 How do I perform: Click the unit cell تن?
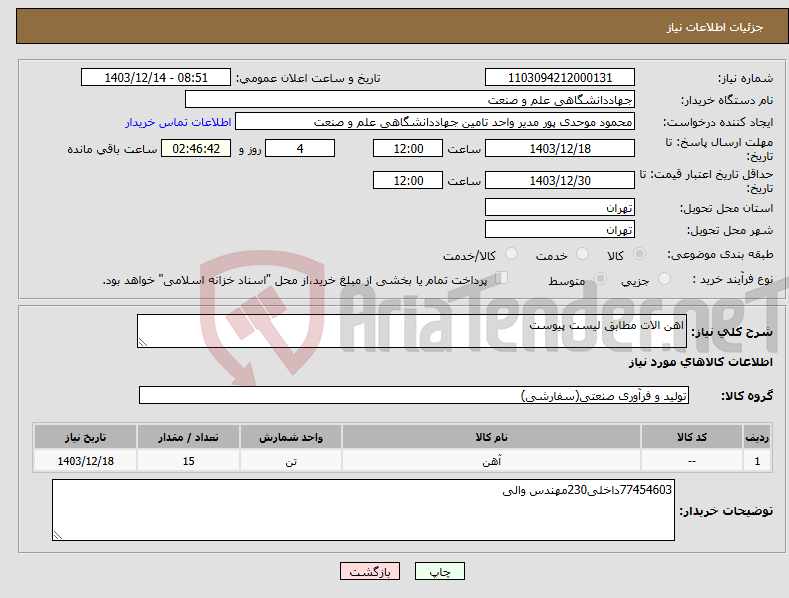pyautogui.click(x=291, y=461)
